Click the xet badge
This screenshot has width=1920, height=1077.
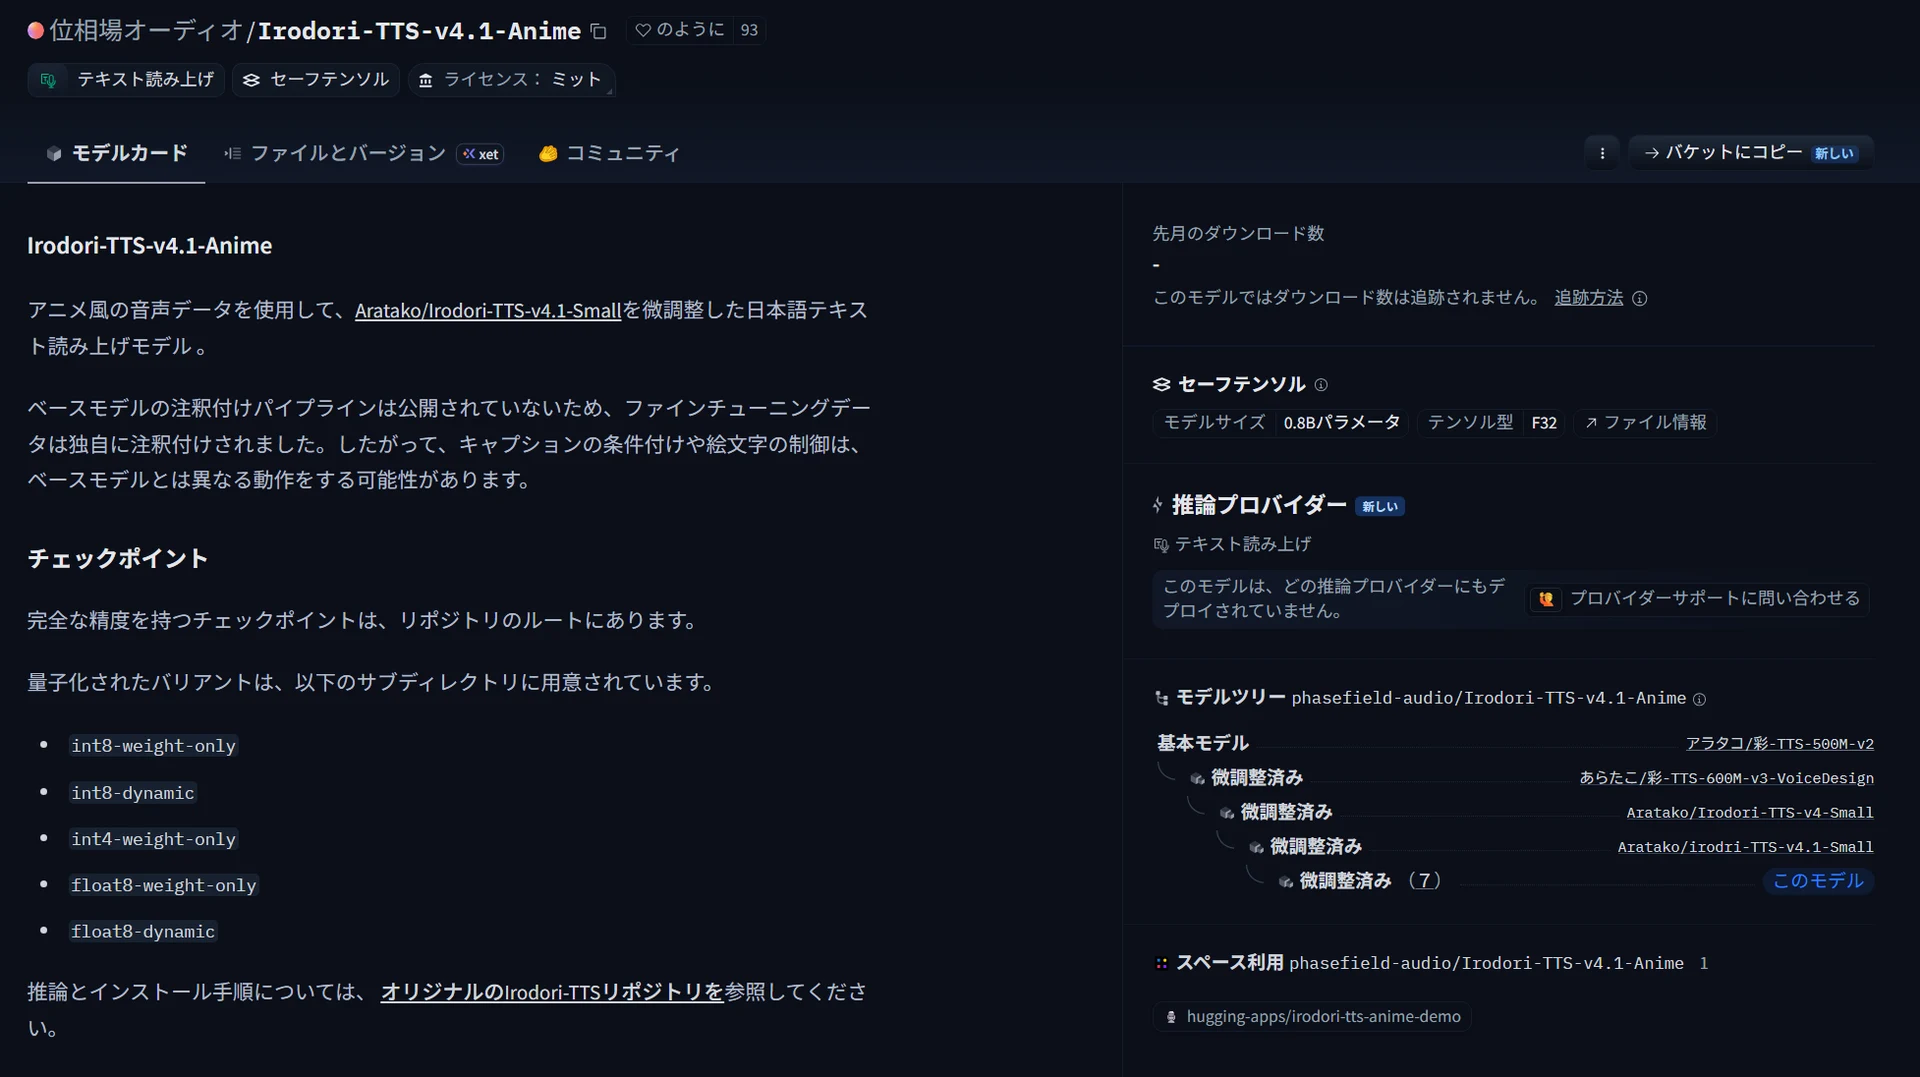[x=481, y=154]
